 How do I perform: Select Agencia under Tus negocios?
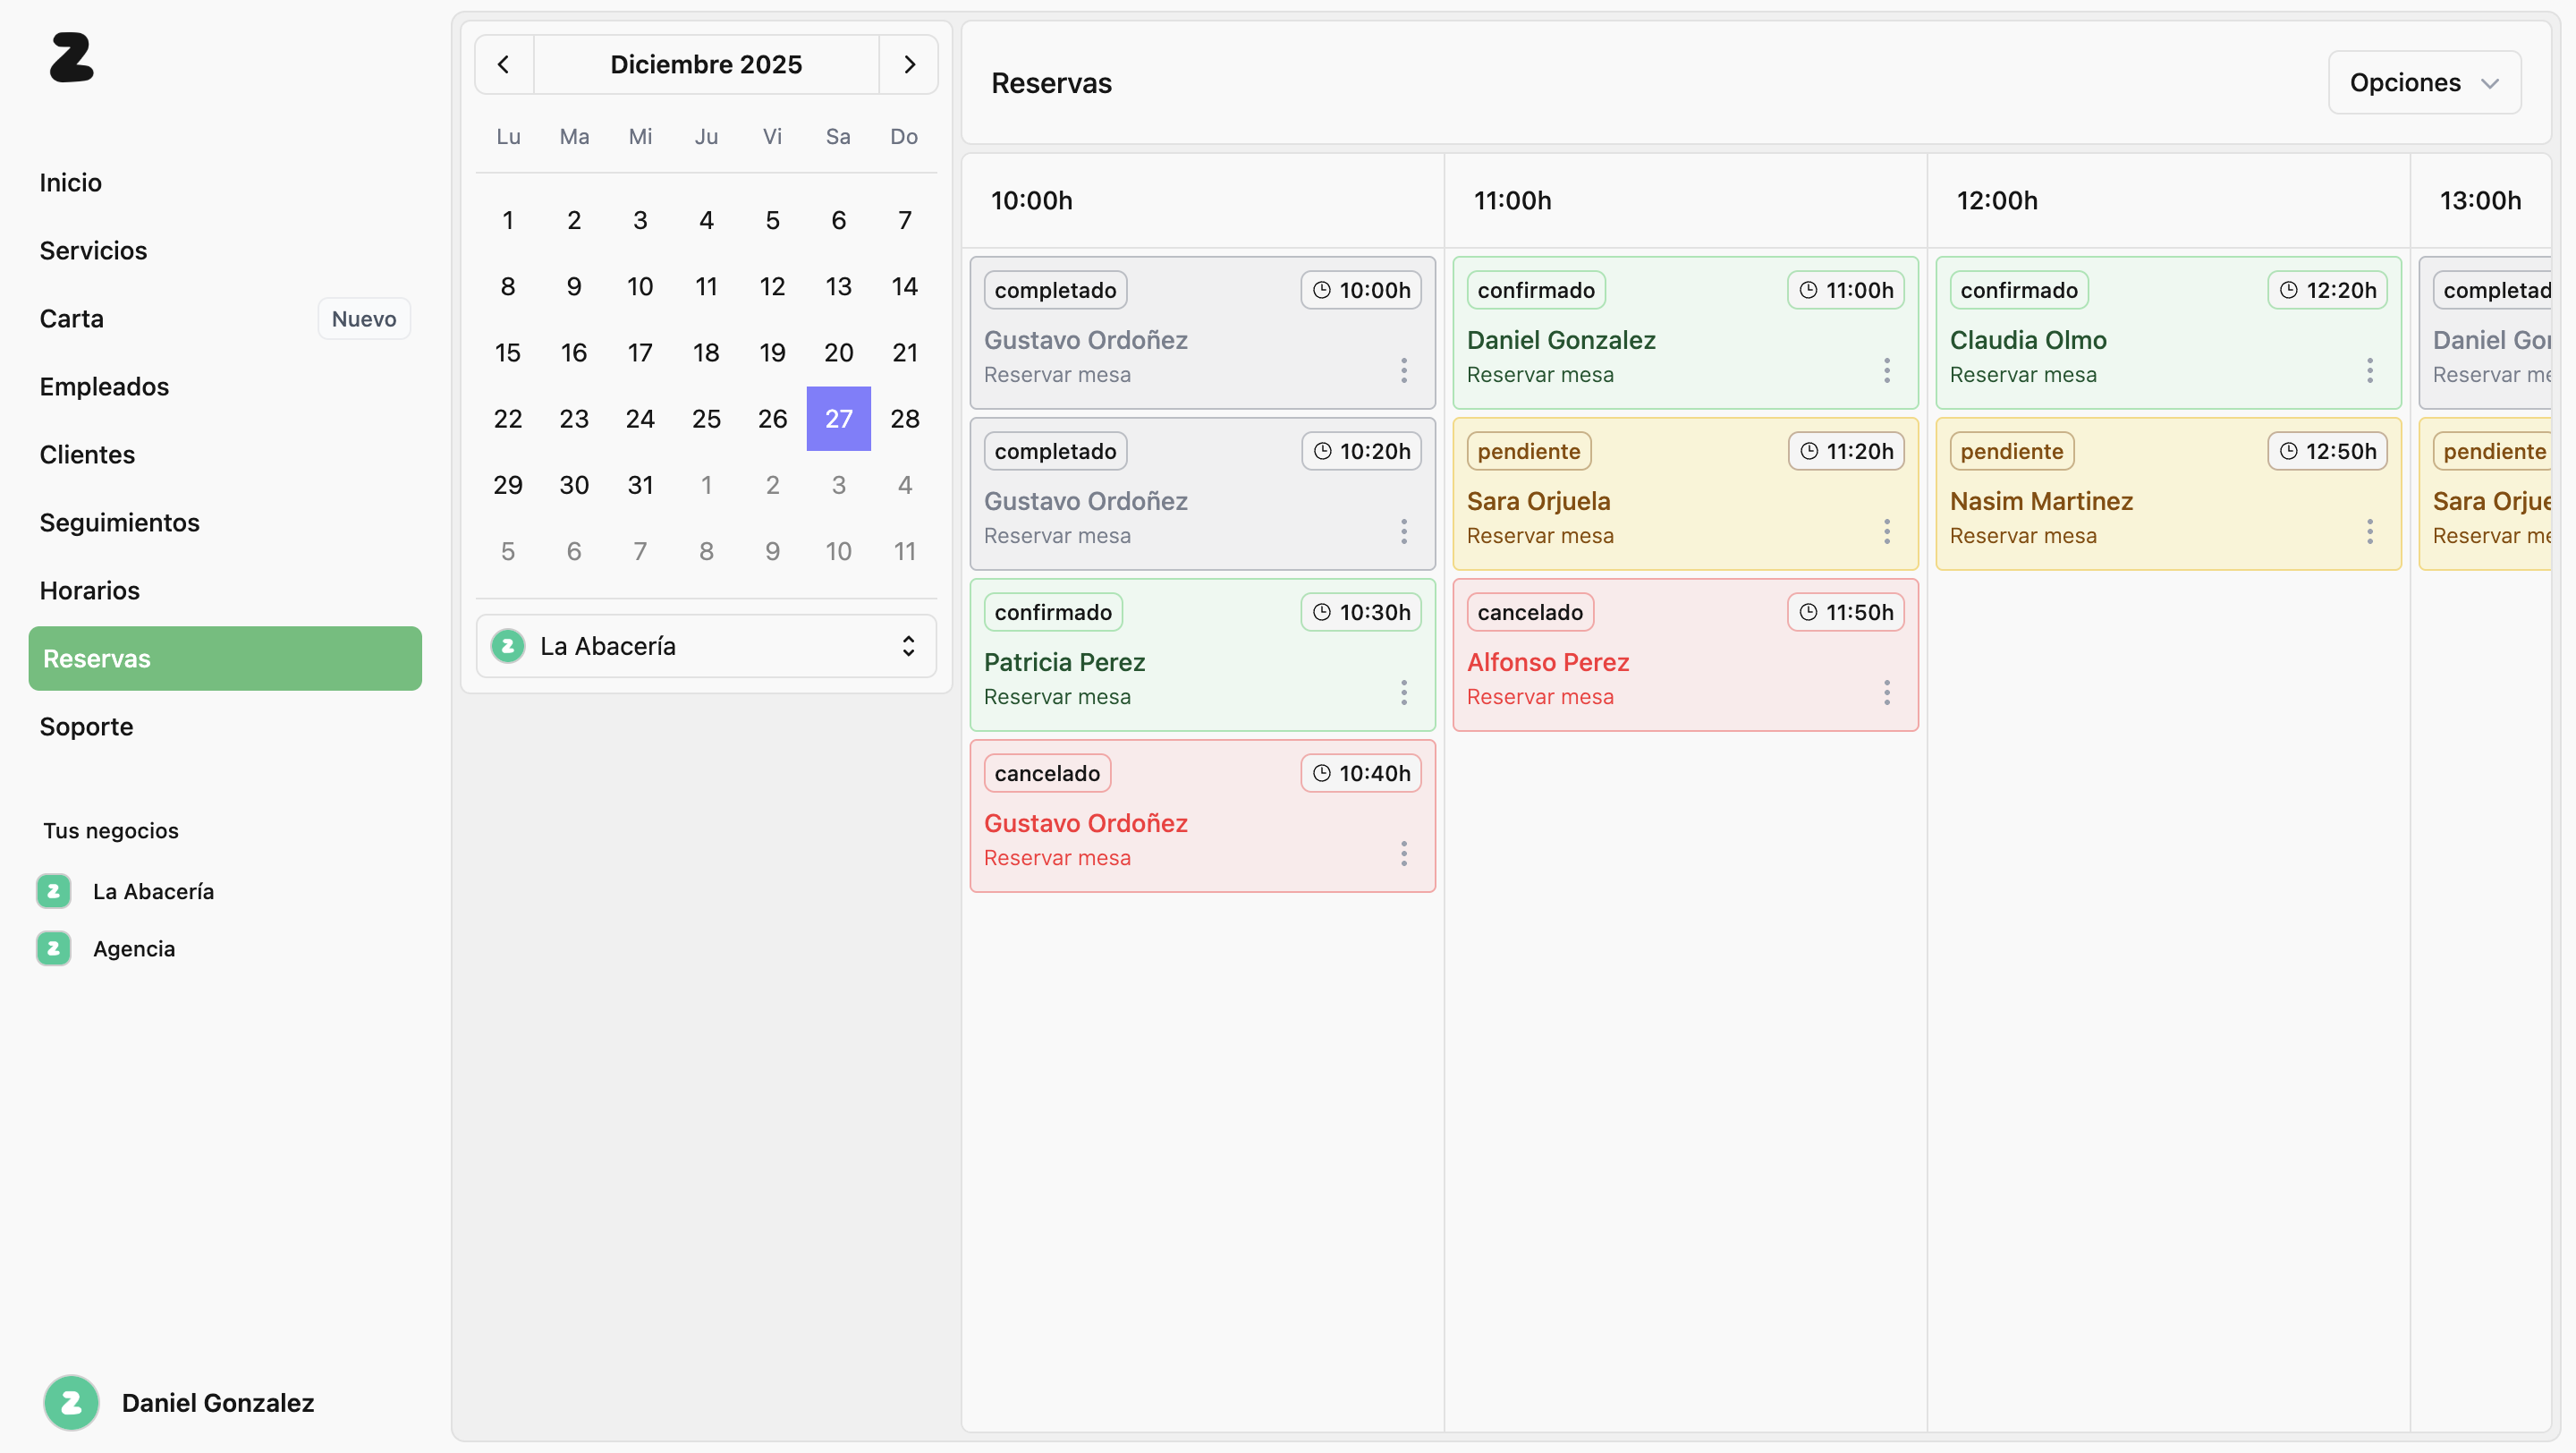133,949
